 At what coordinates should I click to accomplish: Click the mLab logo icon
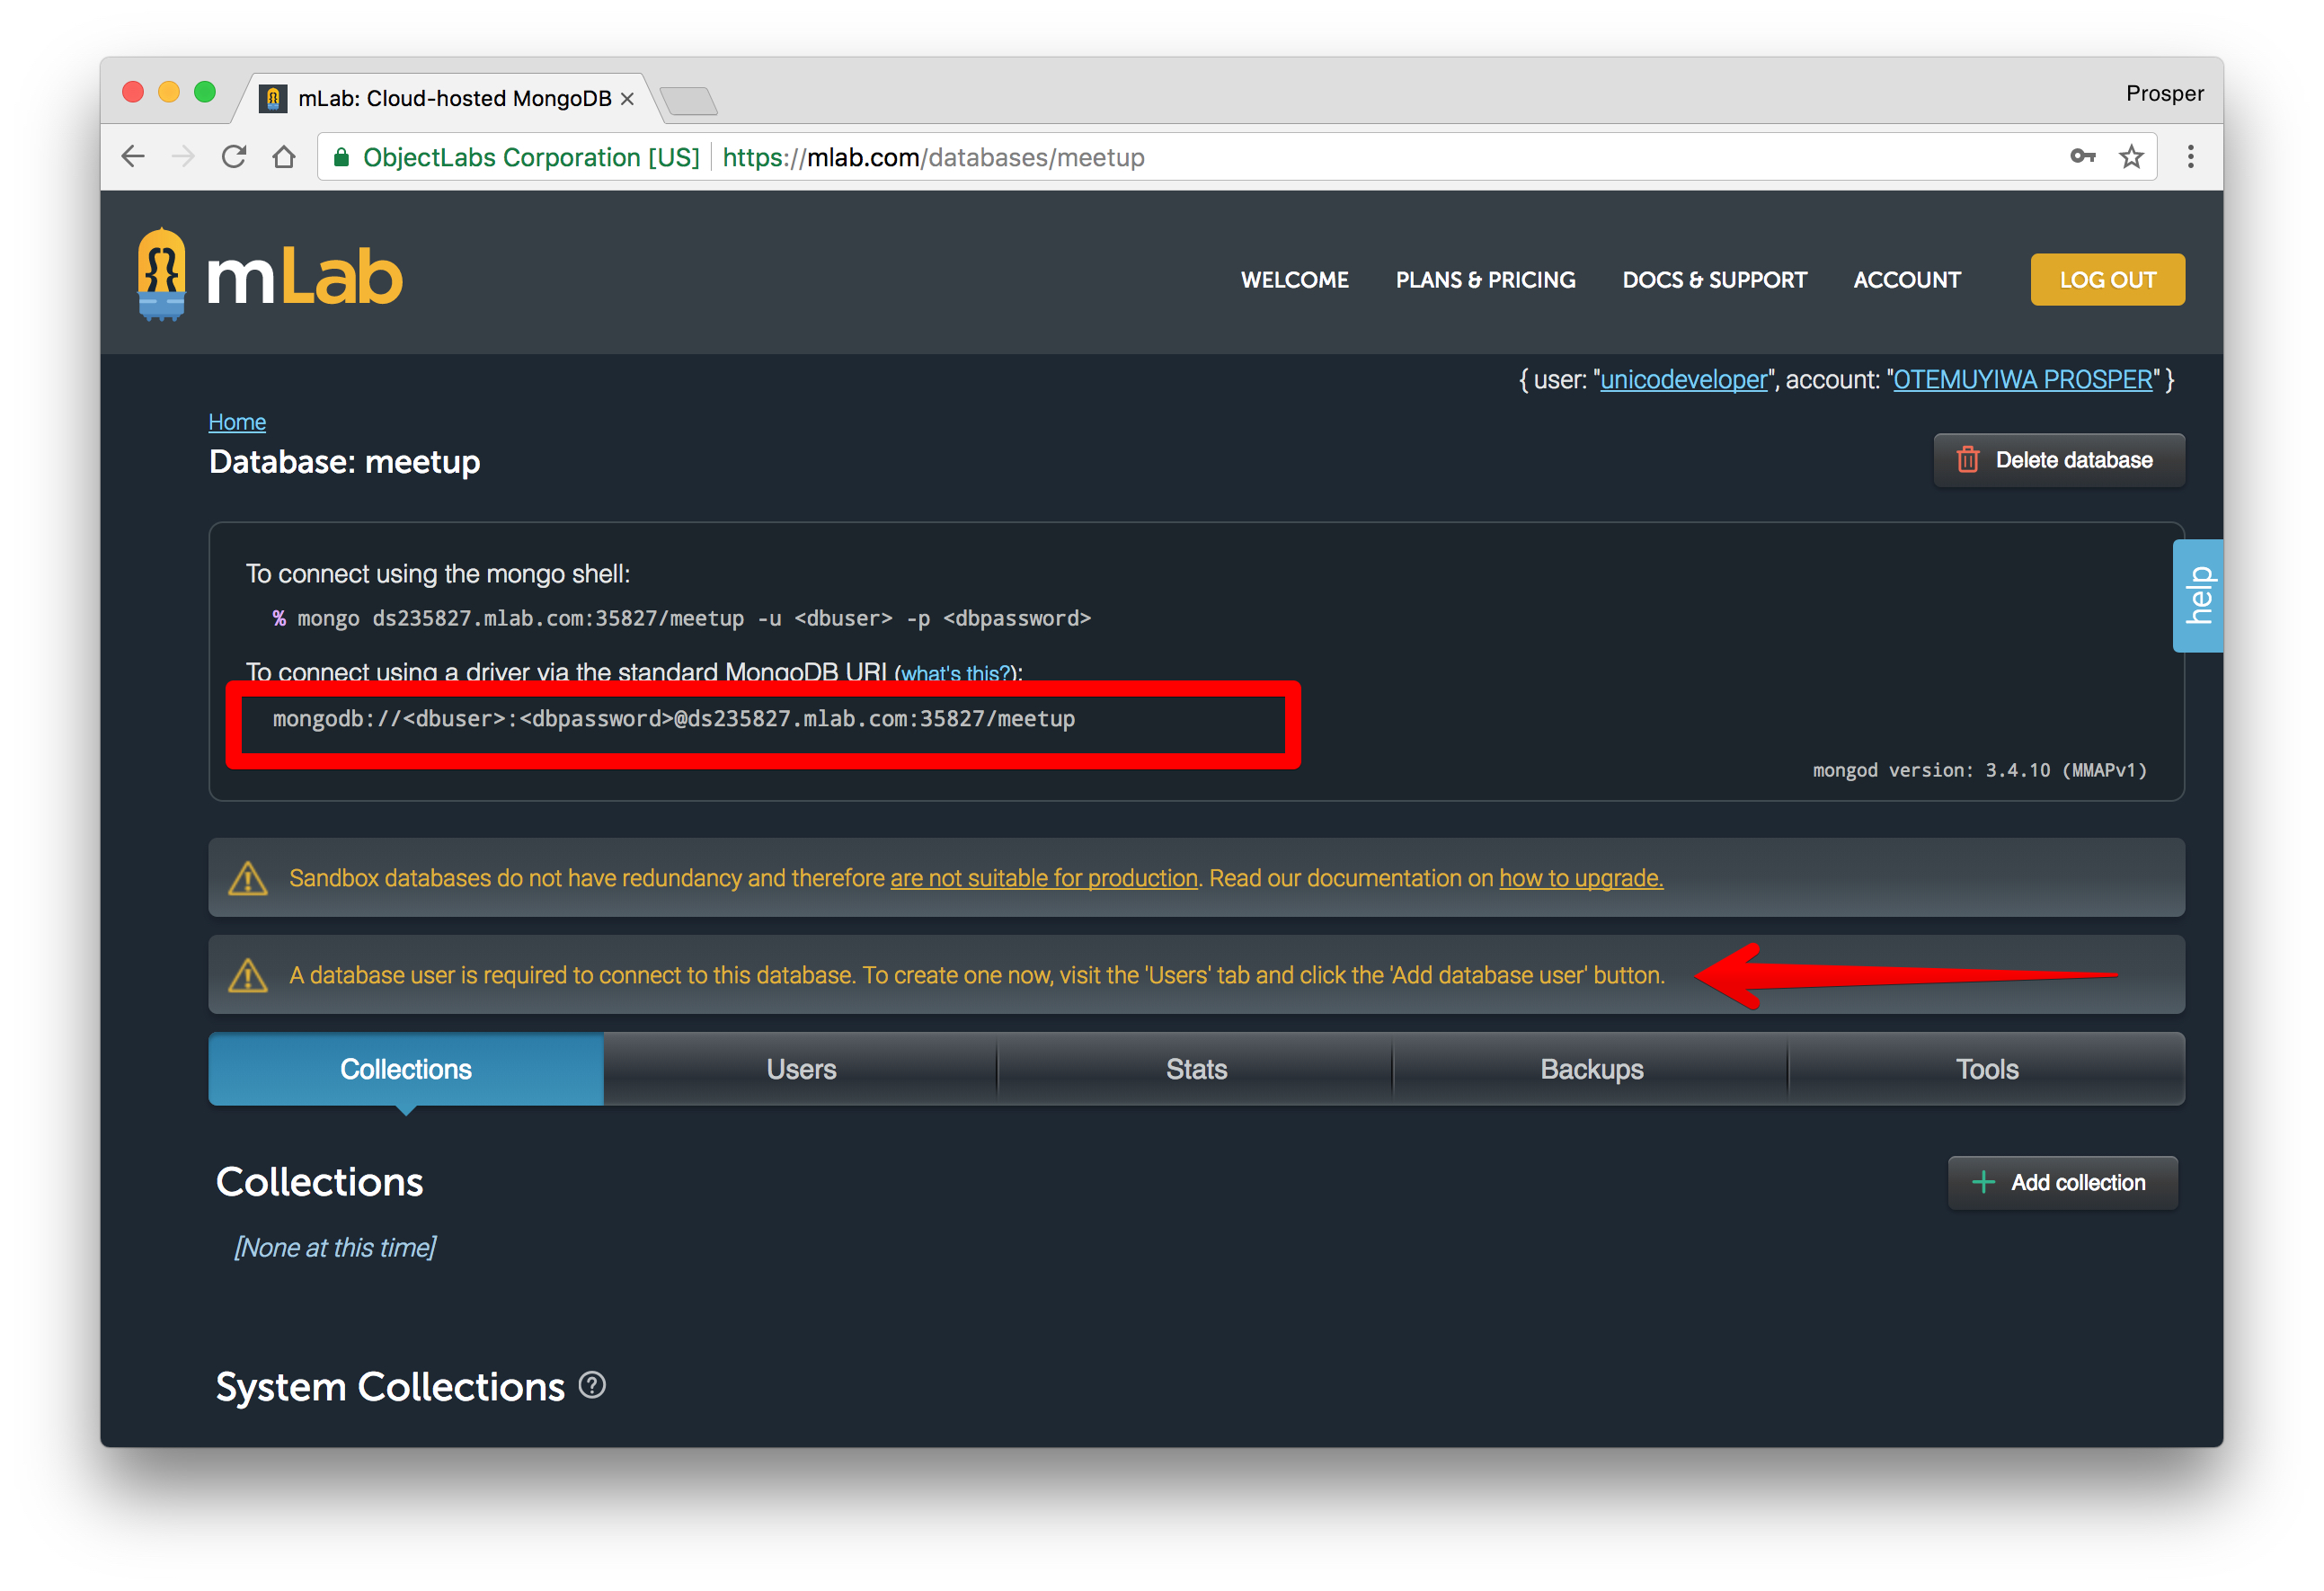[161, 275]
